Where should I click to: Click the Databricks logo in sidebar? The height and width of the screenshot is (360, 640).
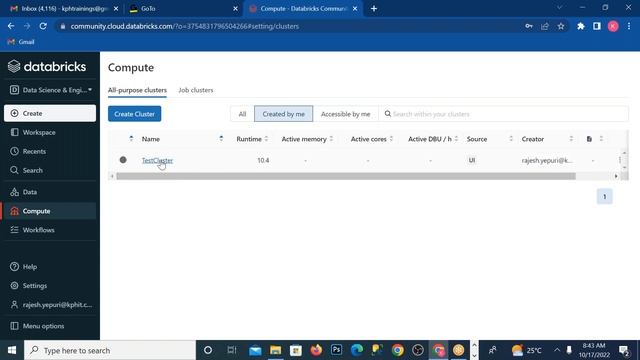[x=47, y=66]
